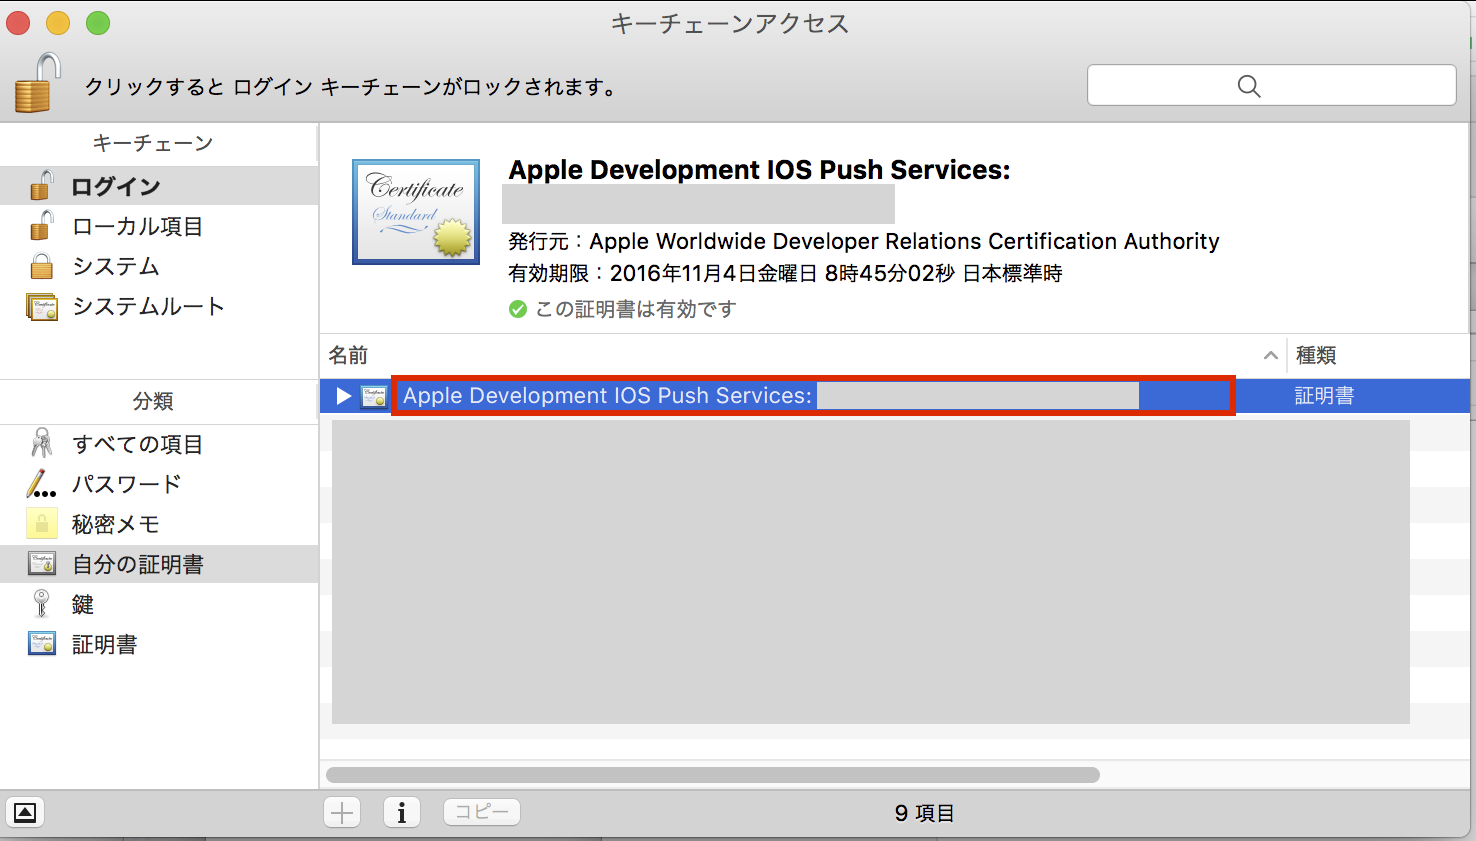Click the horizontal scrollbar under the list
This screenshot has height=841, width=1476.
pyautogui.click(x=712, y=775)
